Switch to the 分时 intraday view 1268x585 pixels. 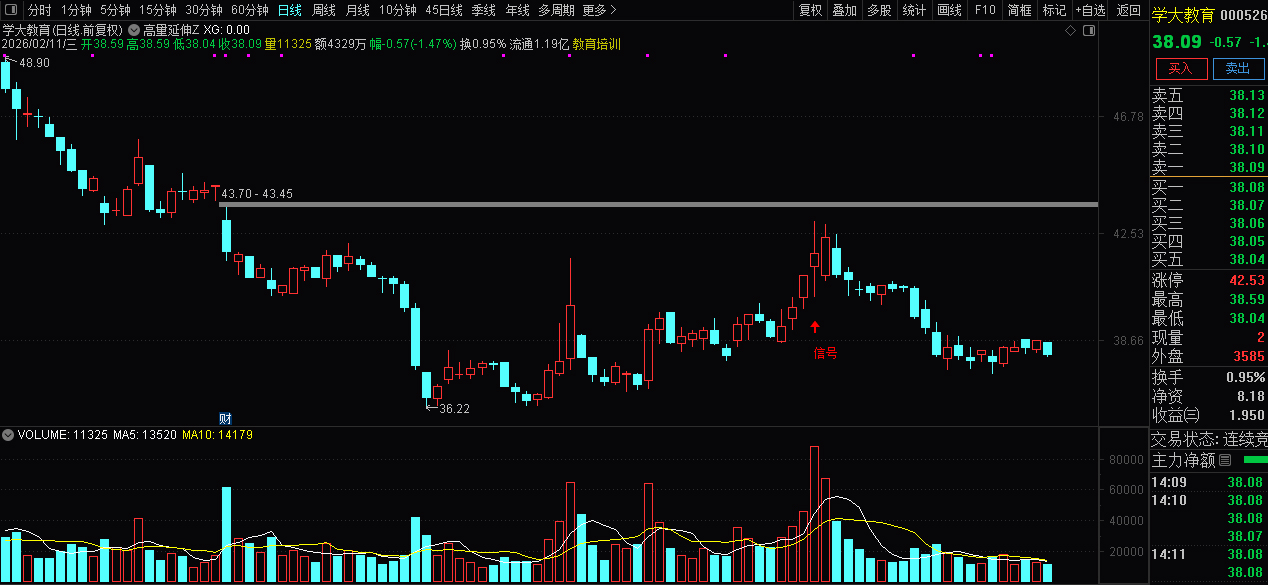(39, 10)
